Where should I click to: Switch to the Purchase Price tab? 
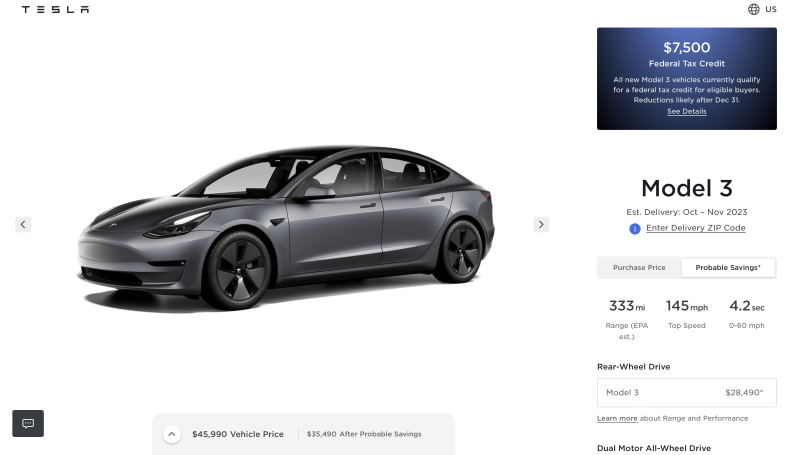coord(639,267)
